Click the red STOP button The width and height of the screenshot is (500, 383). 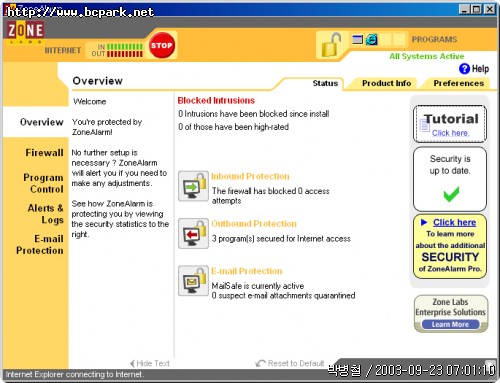pos(161,45)
